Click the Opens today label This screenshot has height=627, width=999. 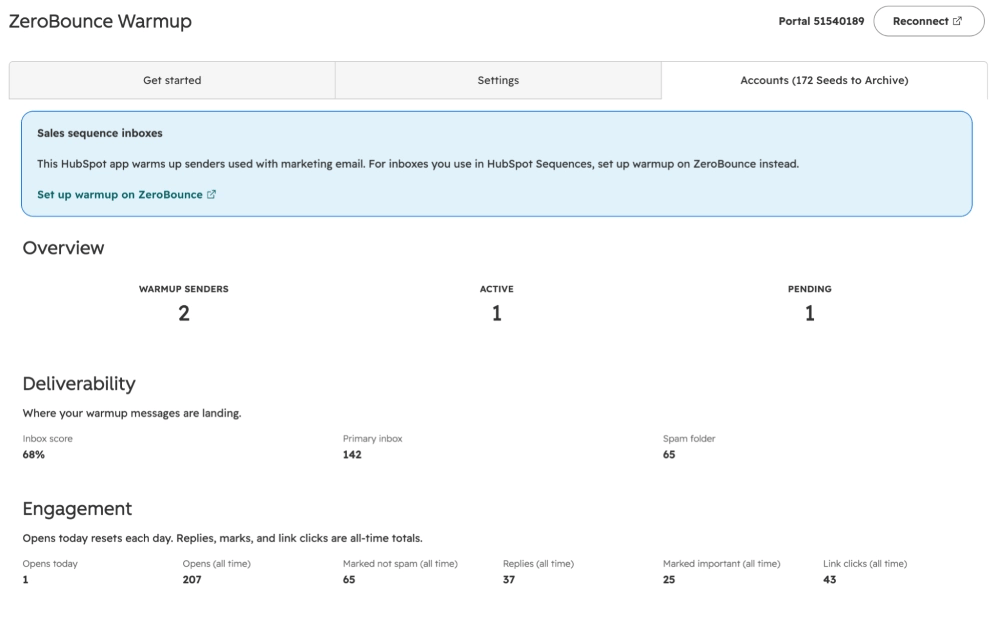[50, 564]
